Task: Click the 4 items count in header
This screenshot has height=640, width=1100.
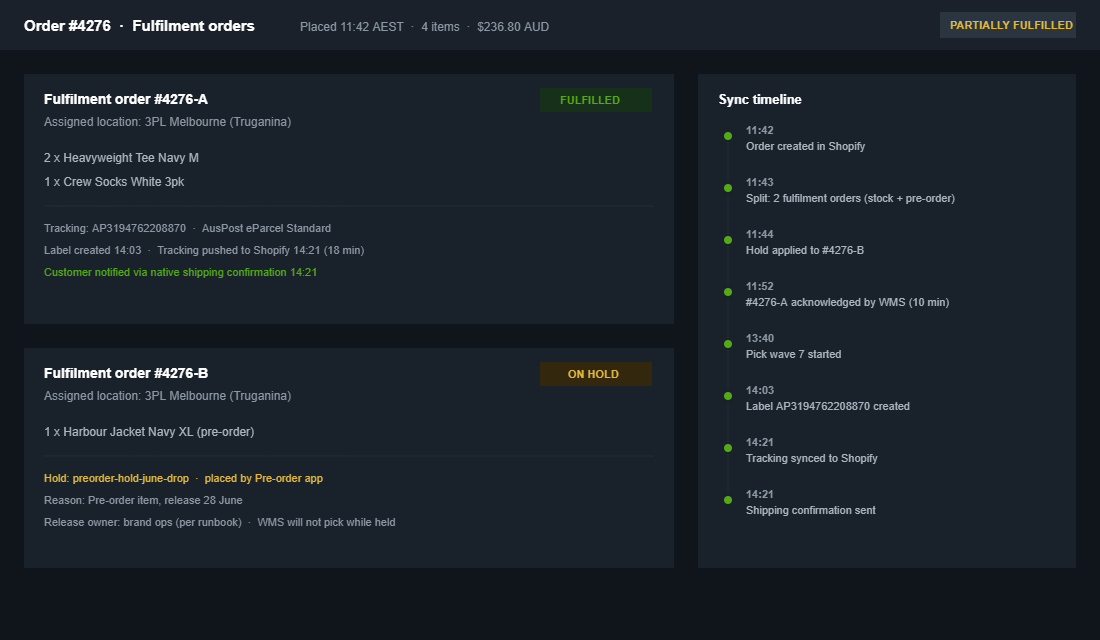Action: 440,27
